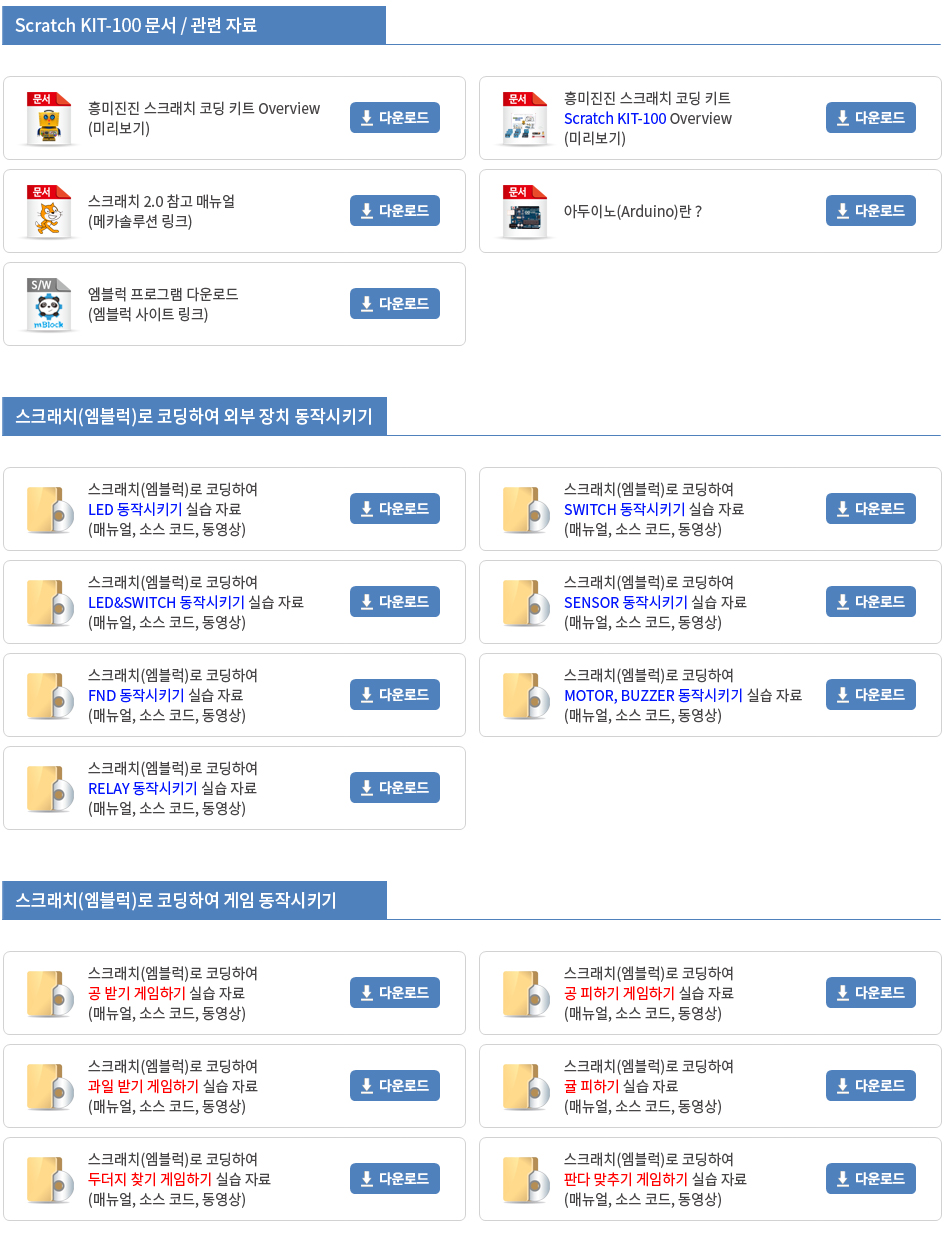
Task: Open the blue MOTOR, BUZZER 동작시키기 link
Action: click(653, 695)
